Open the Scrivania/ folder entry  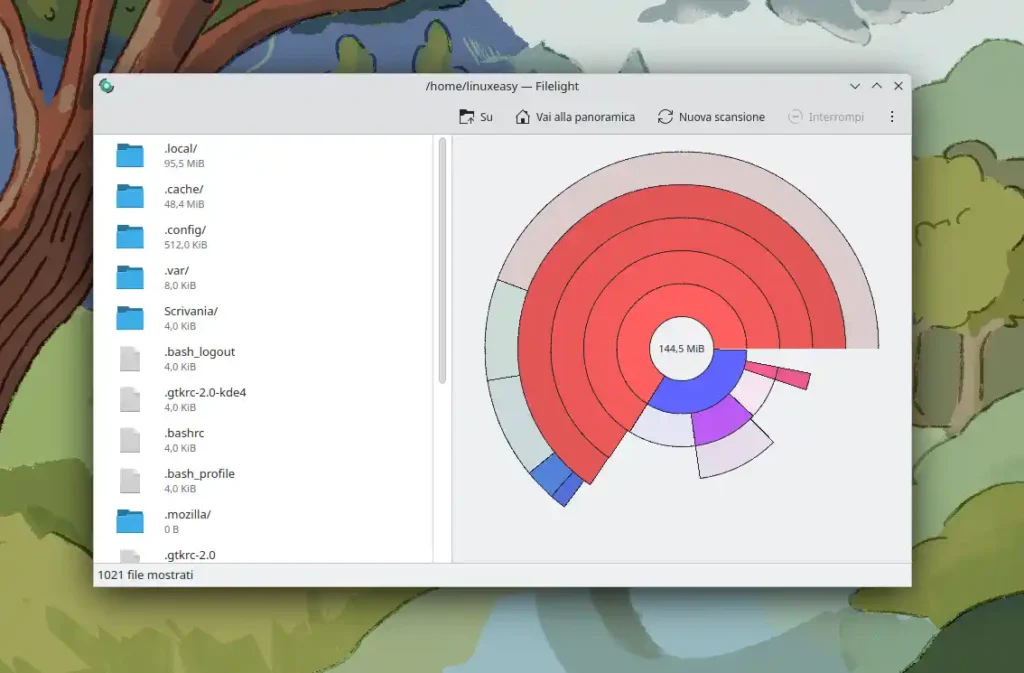click(190, 311)
